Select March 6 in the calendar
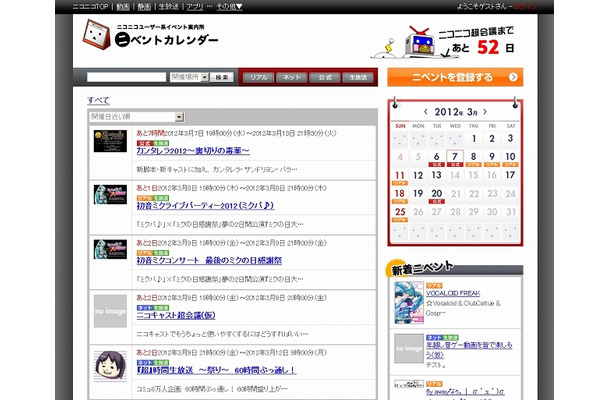The width and height of the screenshot is (610, 400). click(x=436, y=158)
